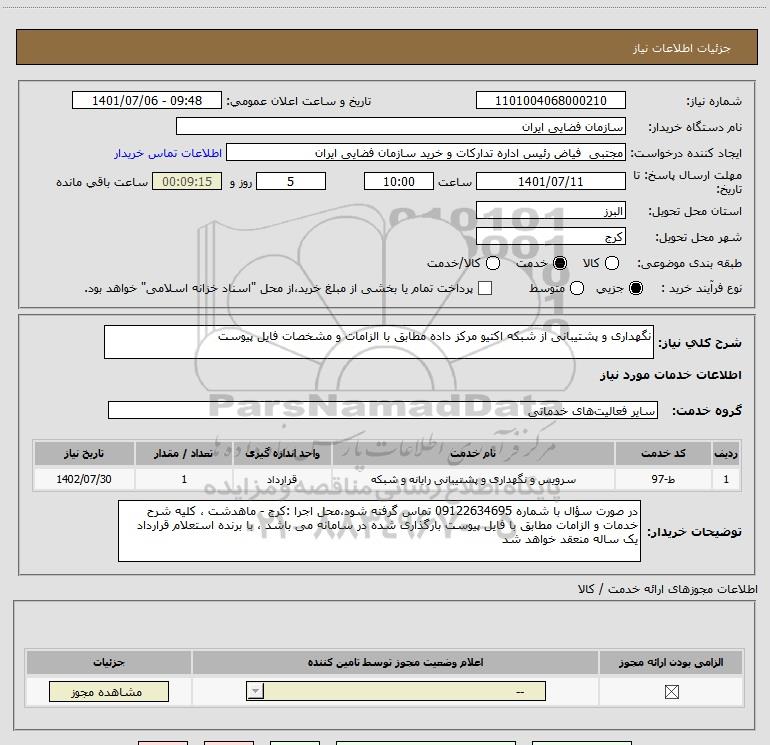The width and height of the screenshot is (770, 745).
Task: Click the deadline date 1401/07/11 field
Action: [550, 181]
